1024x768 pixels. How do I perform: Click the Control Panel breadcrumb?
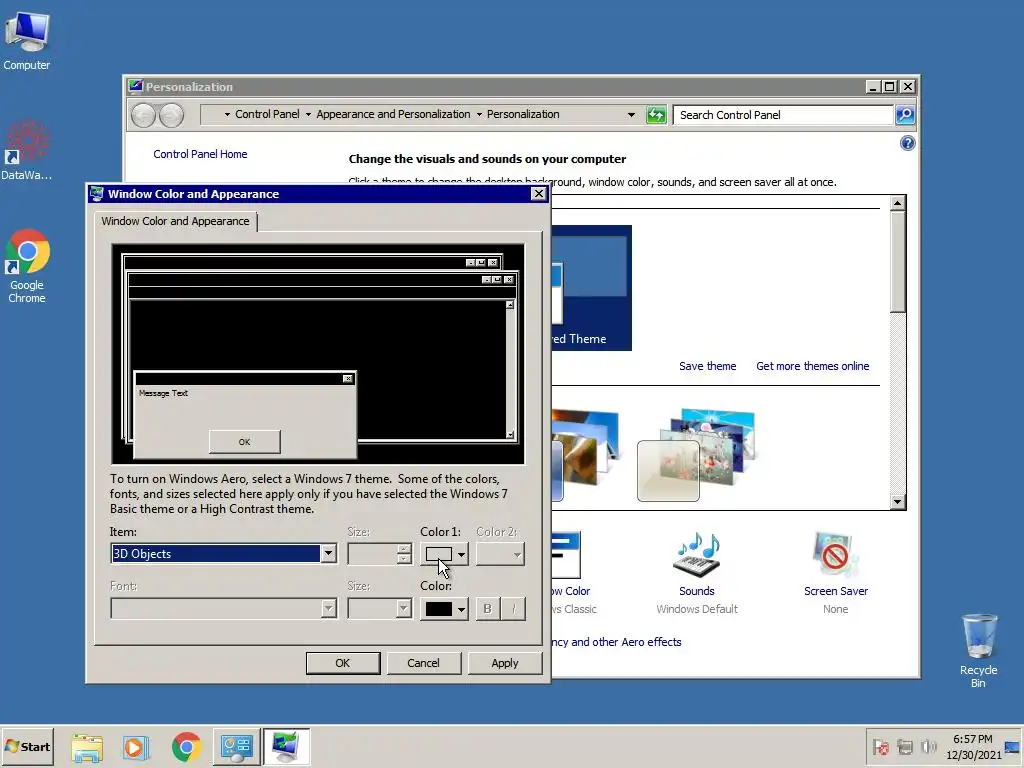click(x=267, y=114)
